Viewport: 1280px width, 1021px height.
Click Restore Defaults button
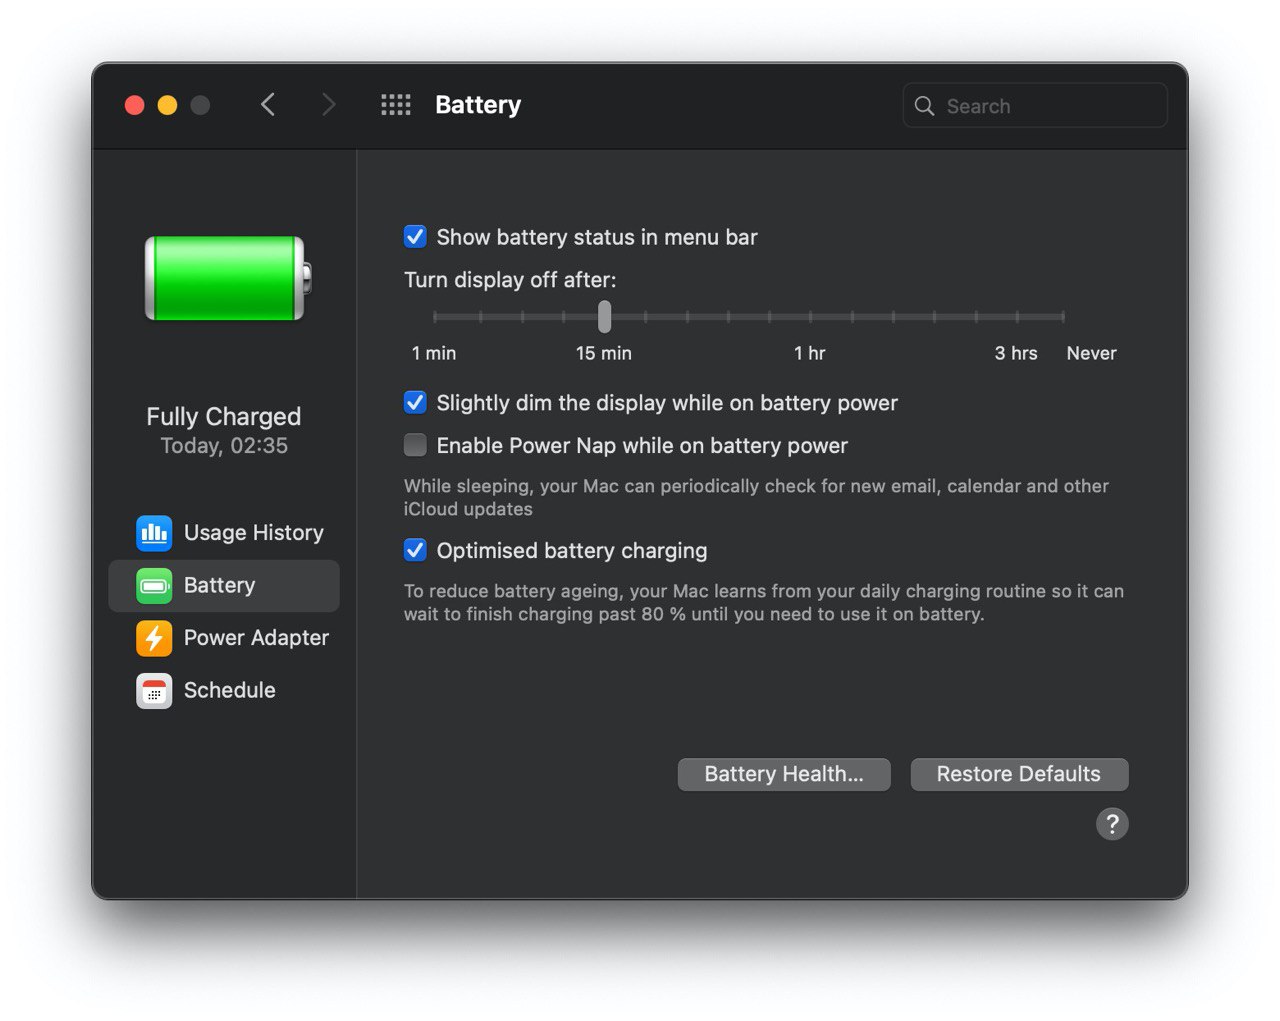(x=1019, y=774)
